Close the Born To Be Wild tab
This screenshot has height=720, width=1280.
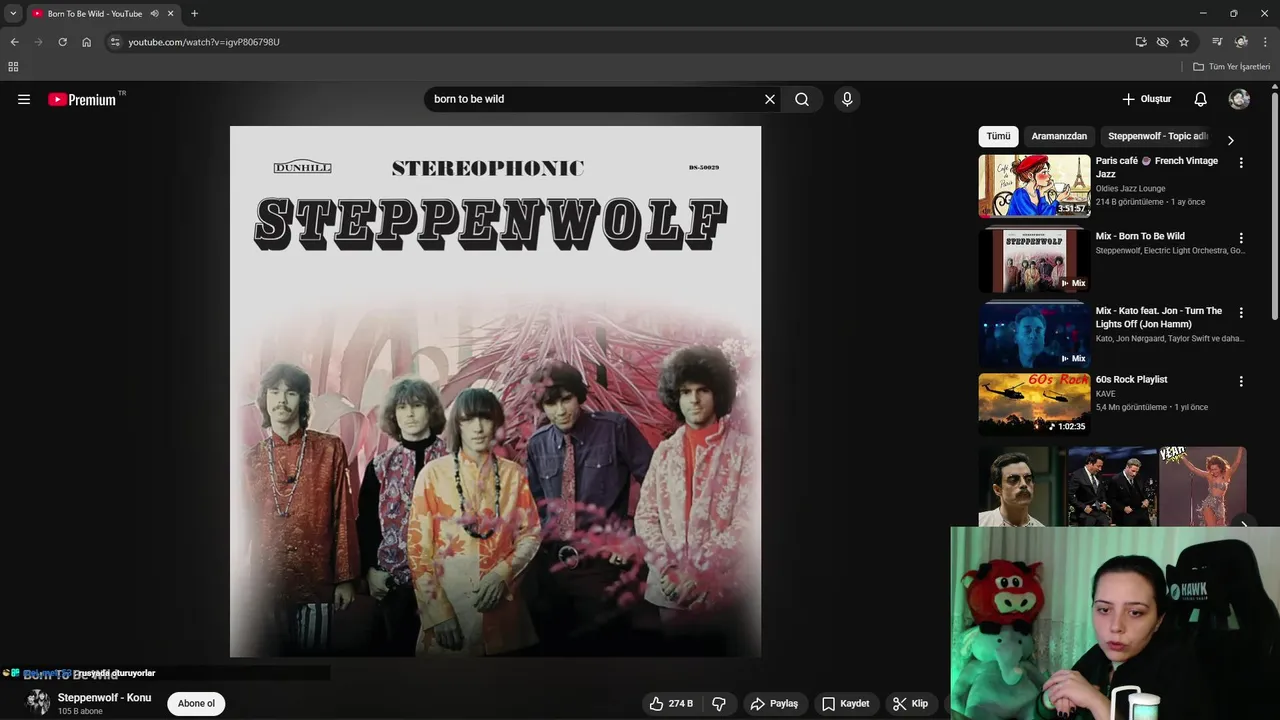click(170, 14)
